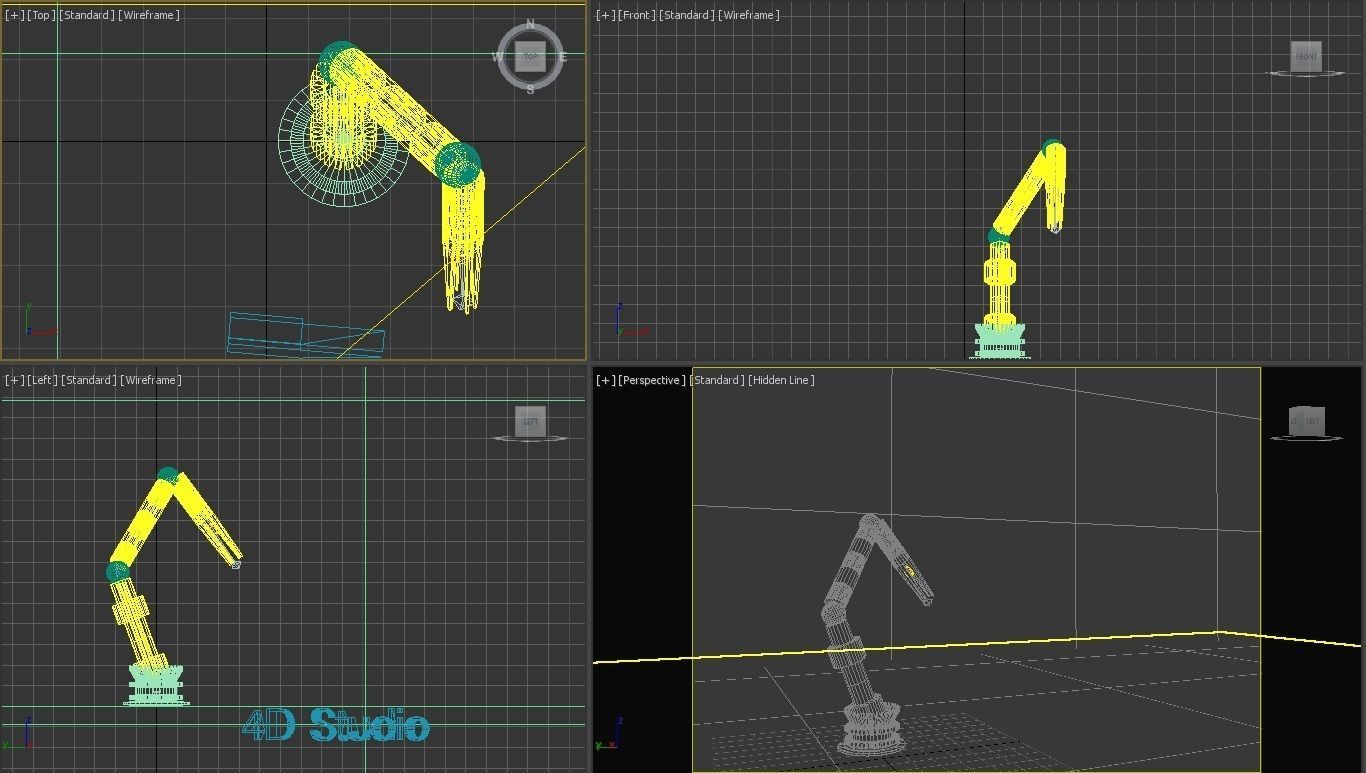
Task: Click the FRONT ViewCube in the Front viewport
Action: (1306, 56)
